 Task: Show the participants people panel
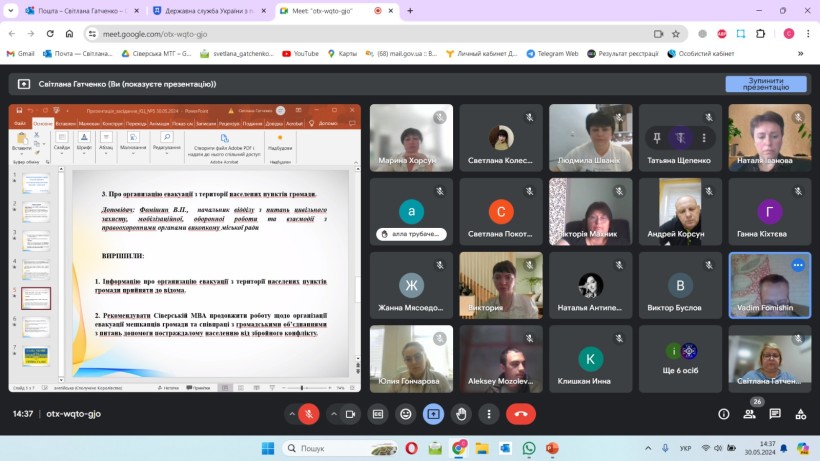749,414
